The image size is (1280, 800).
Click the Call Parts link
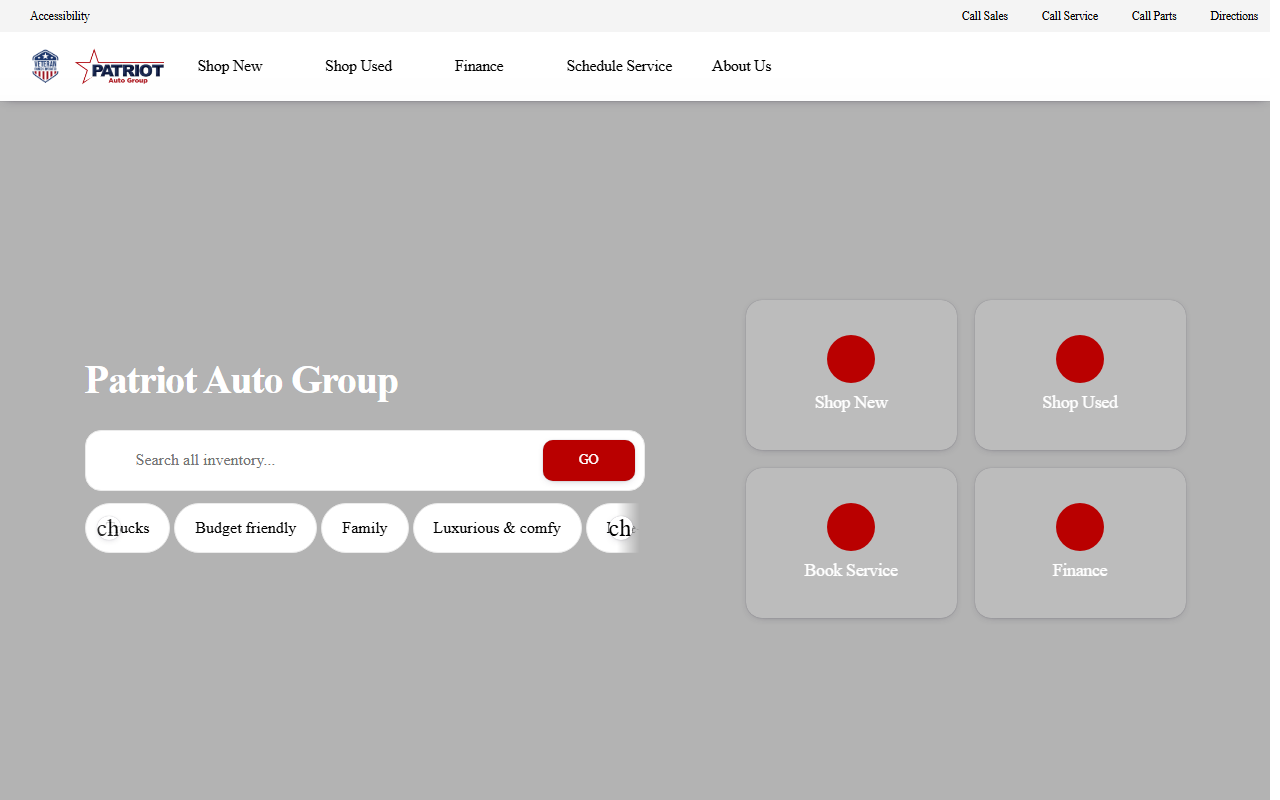tap(1154, 16)
